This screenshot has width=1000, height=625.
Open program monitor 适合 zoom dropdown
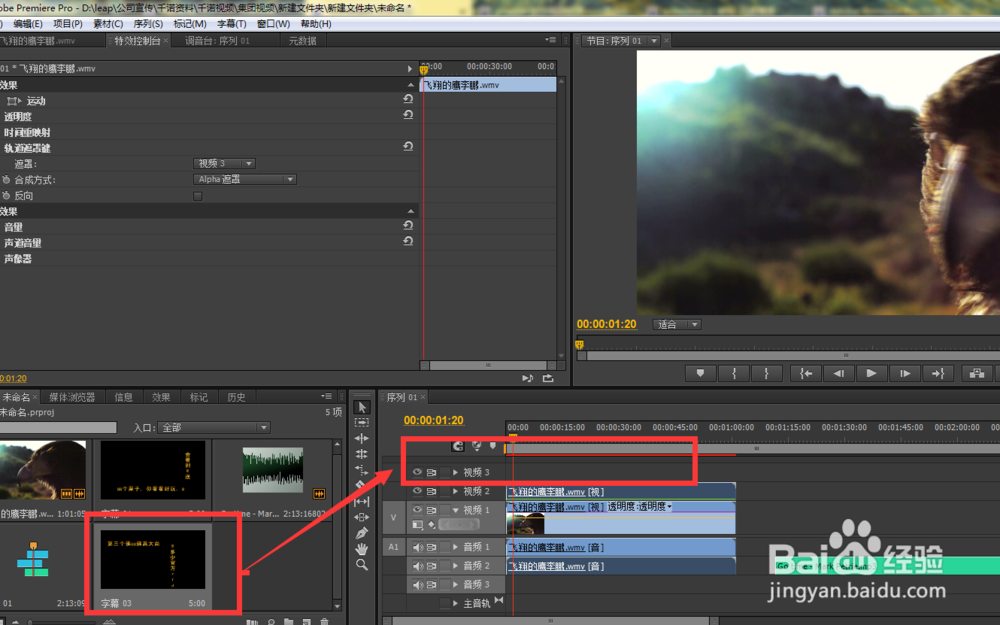click(x=677, y=325)
